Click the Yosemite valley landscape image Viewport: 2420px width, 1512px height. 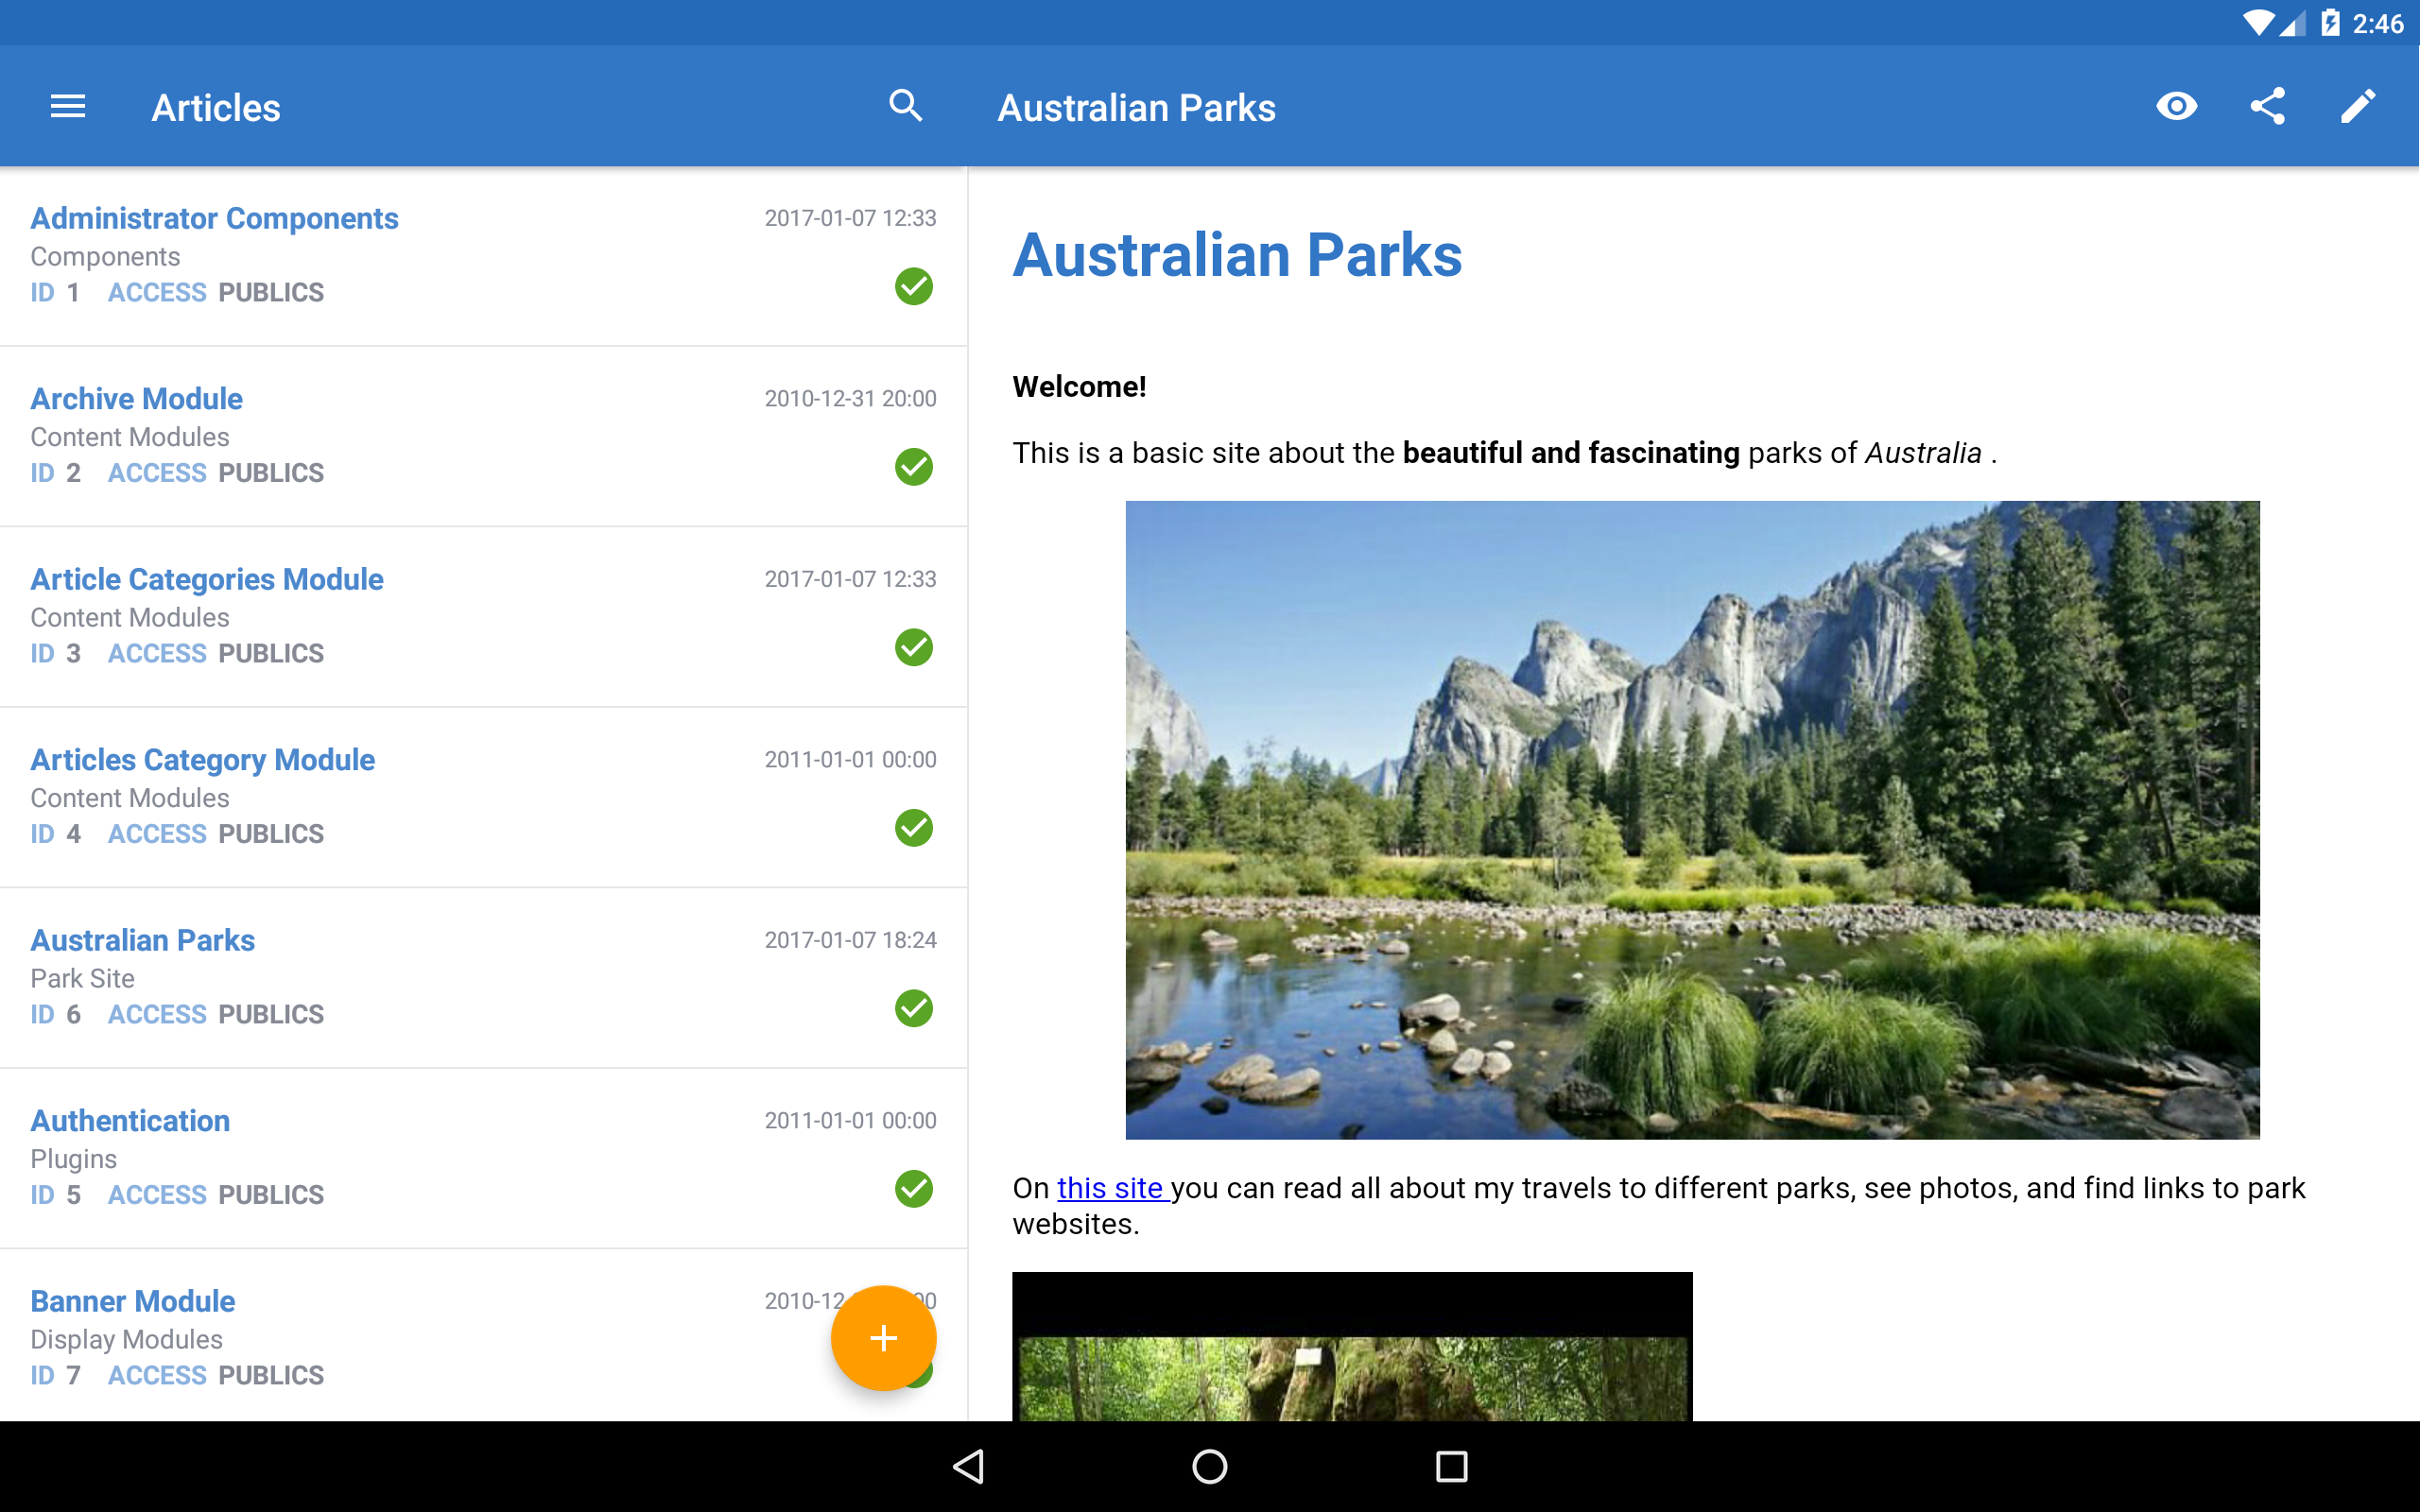tap(1692, 820)
